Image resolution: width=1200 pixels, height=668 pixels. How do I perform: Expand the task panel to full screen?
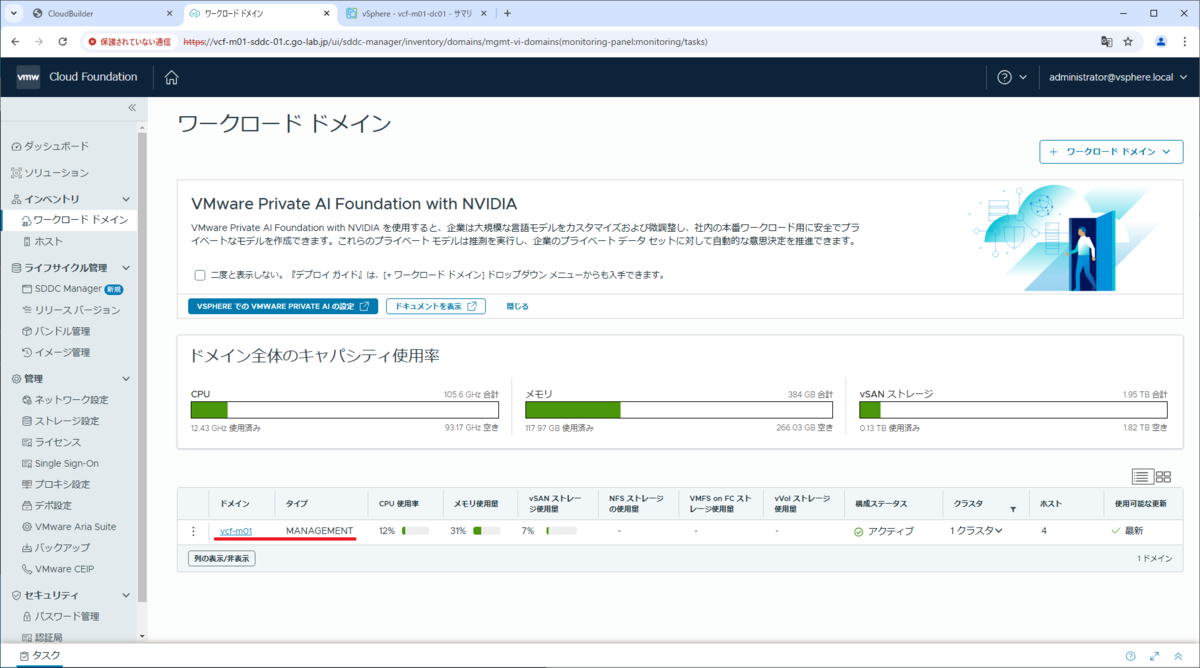pyautogui.click(x=1154, y=656)
